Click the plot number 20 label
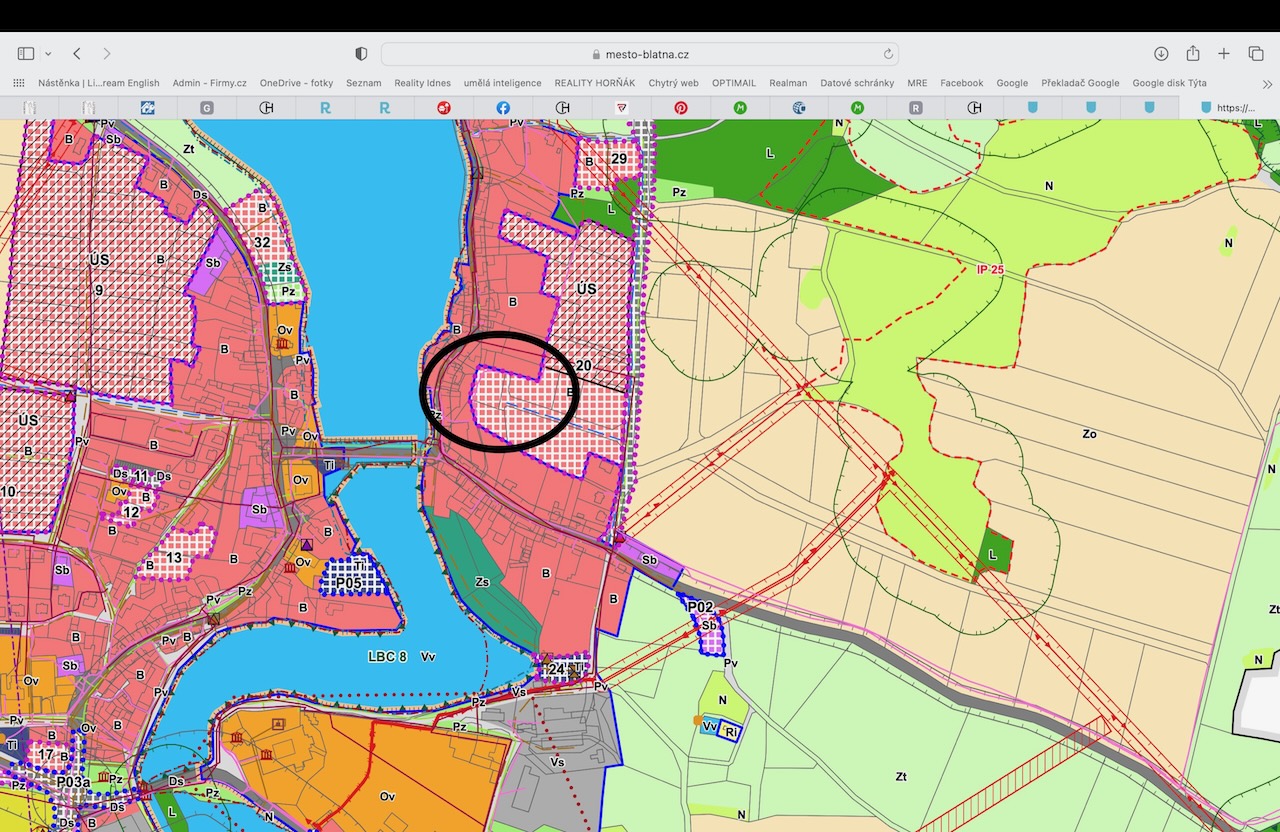Image resolution: width=1280 pixels, height=832 pixels. pos(584,366)
